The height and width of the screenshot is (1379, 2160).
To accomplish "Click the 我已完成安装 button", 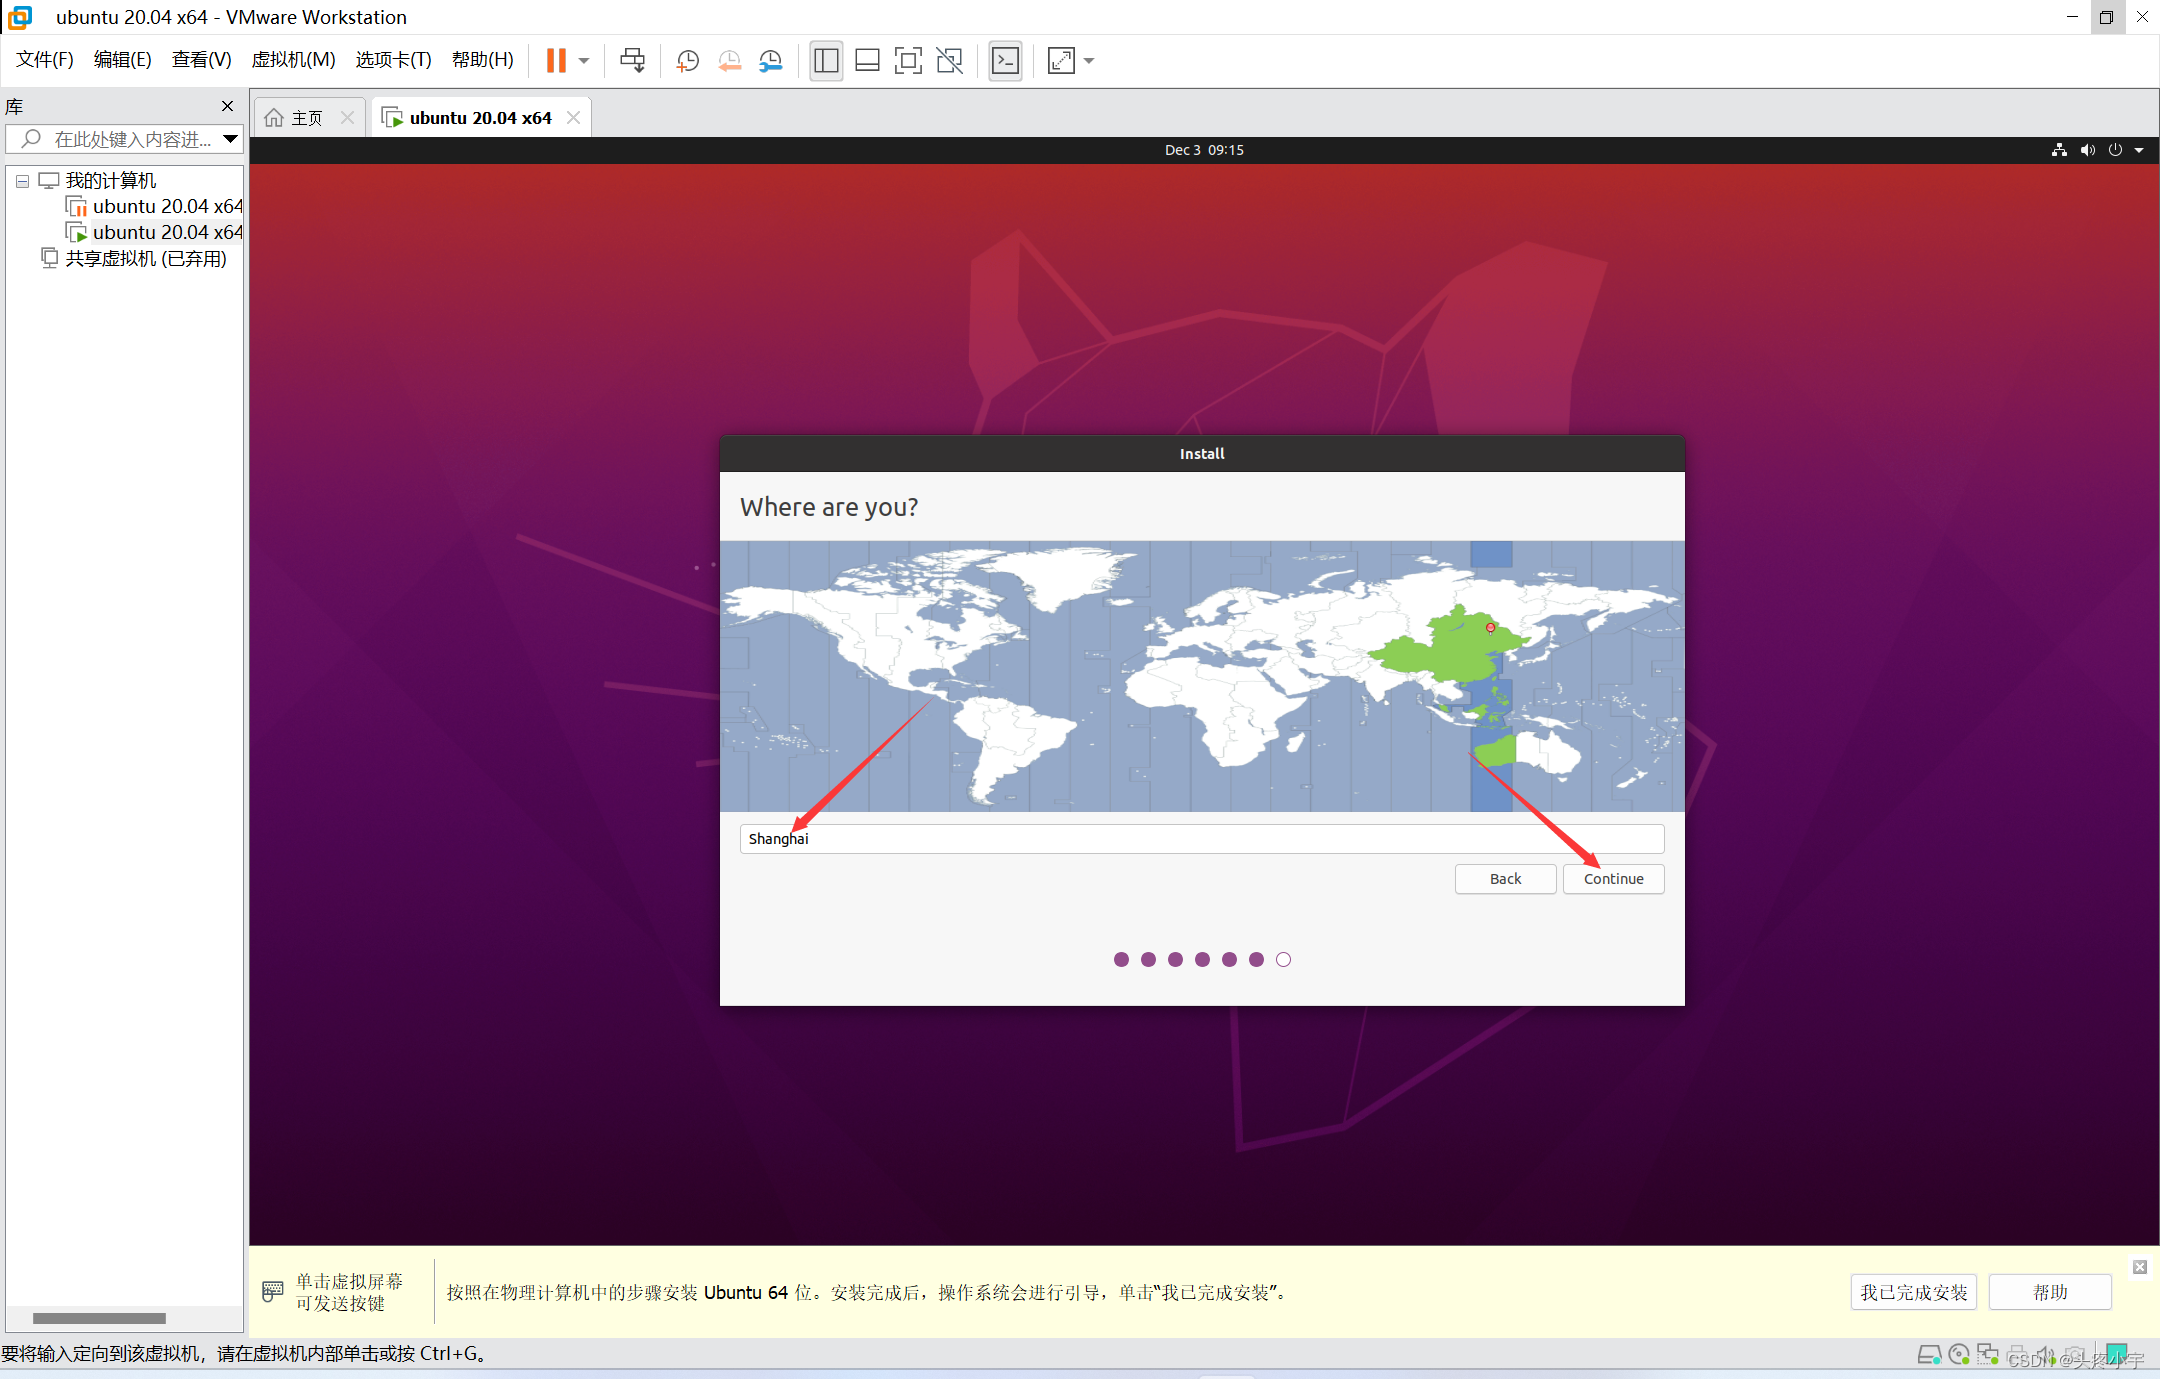I will click(x=1913, y=1292).
